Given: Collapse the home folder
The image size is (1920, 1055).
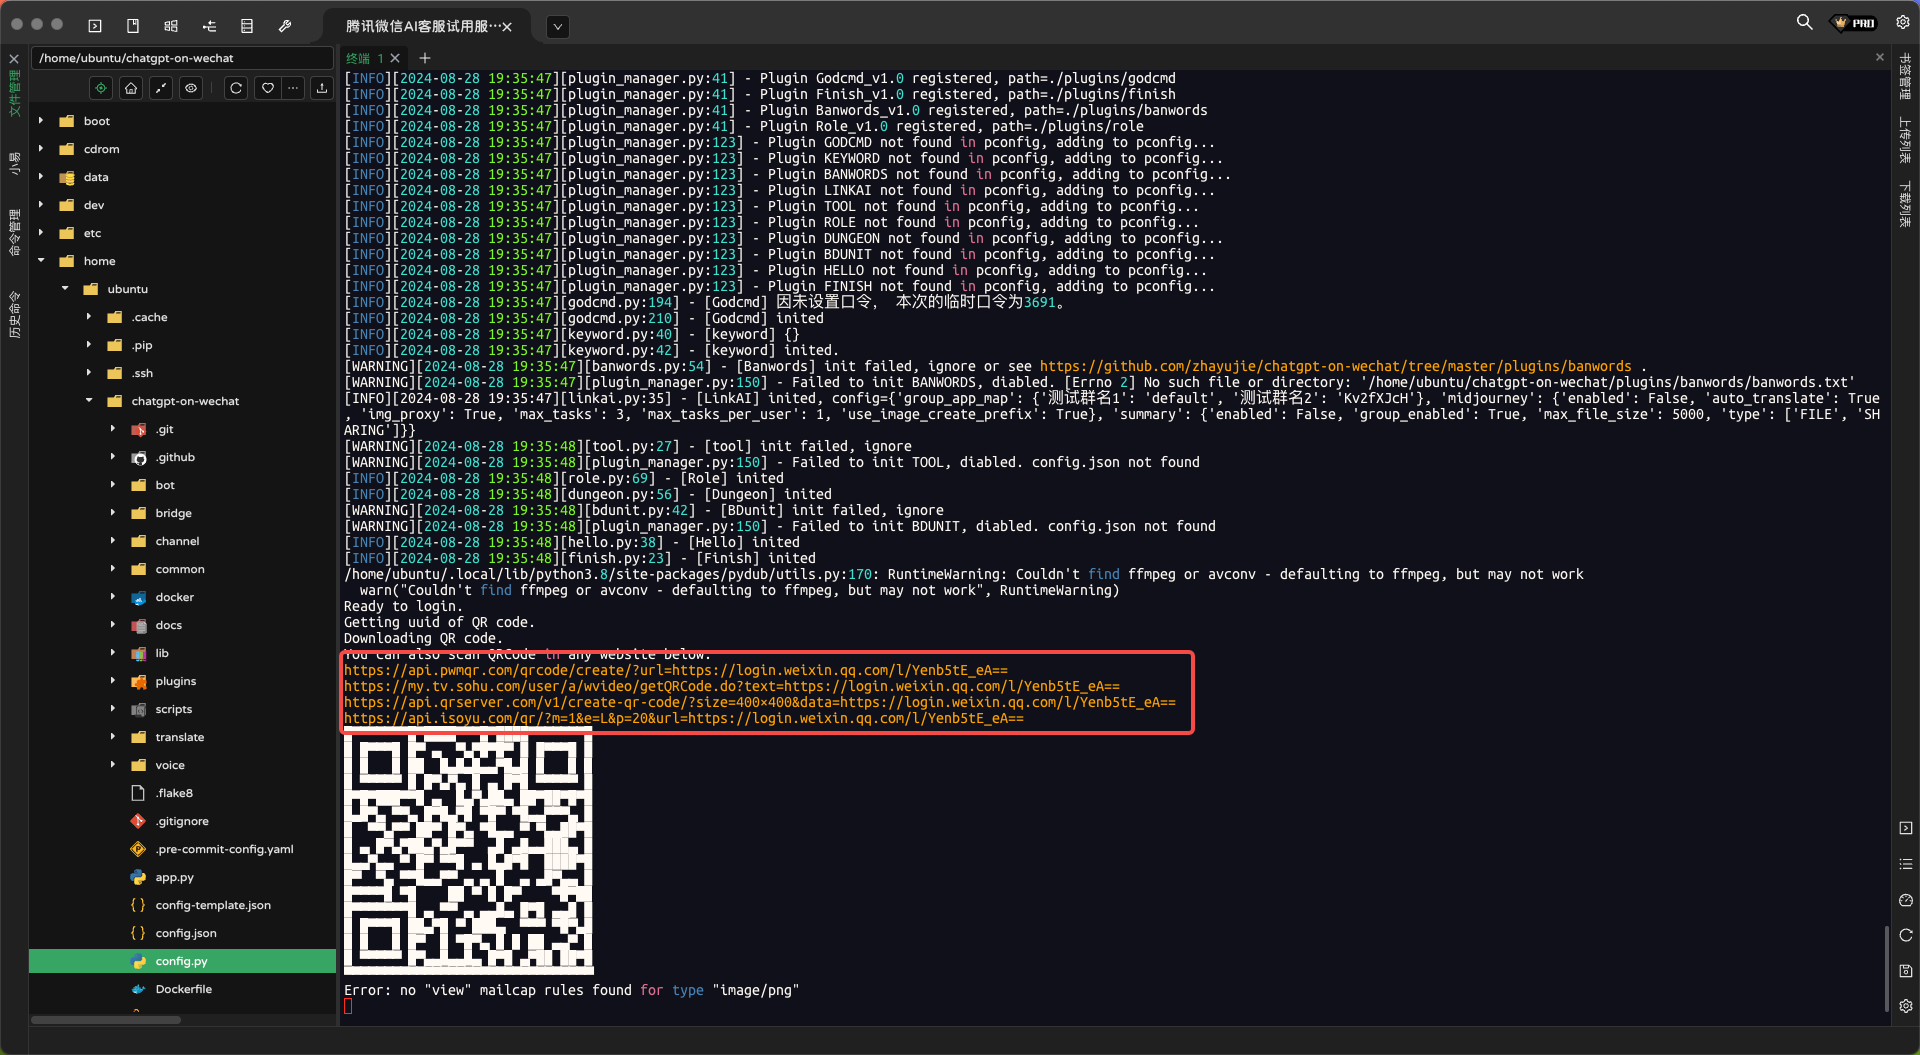Looking at the screenshot, I should 41,261.
